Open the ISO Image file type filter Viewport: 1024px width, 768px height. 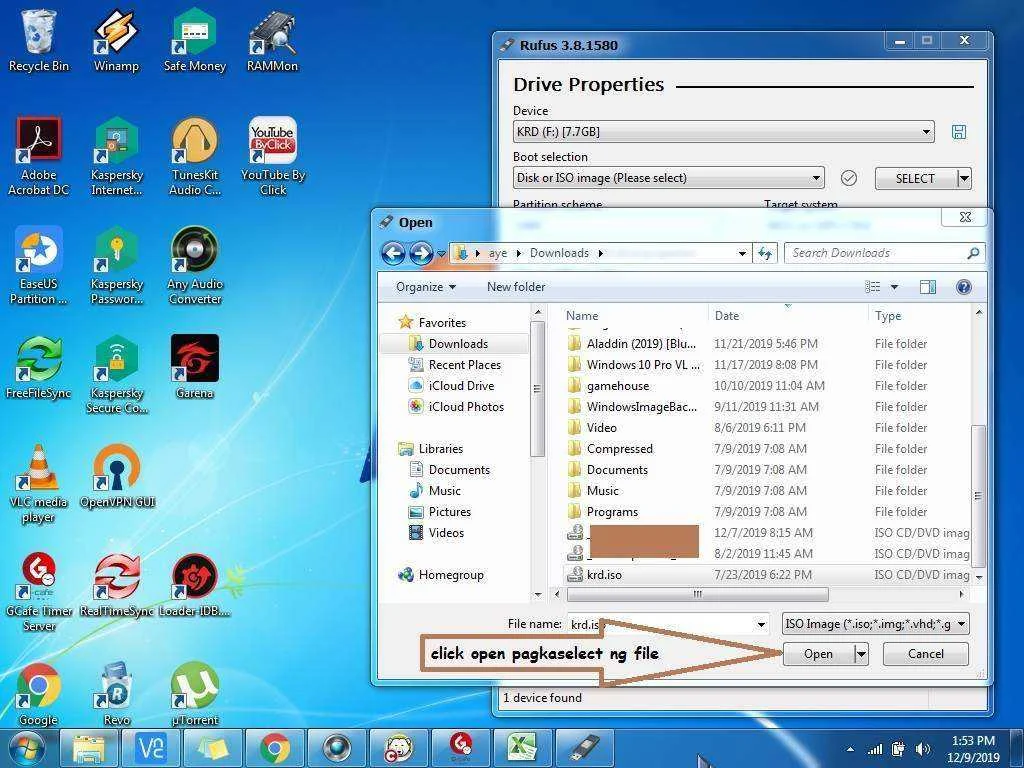click(875, 624)
